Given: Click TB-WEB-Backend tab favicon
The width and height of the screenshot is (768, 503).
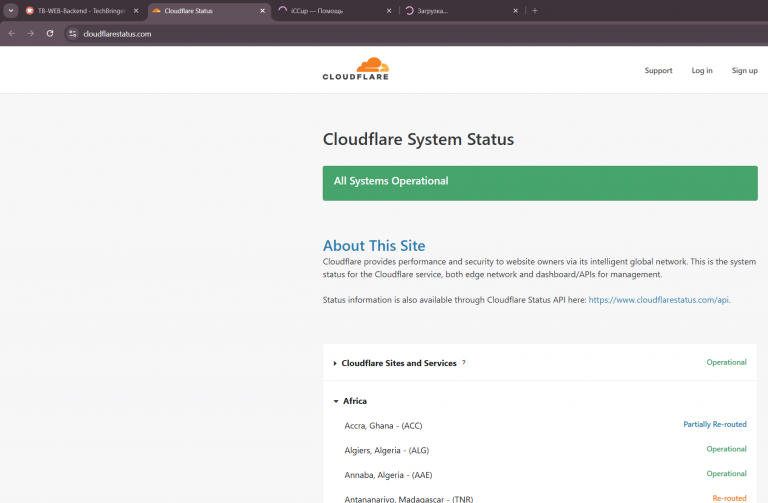Looking at the screenshot, I should tap(29, 11).
